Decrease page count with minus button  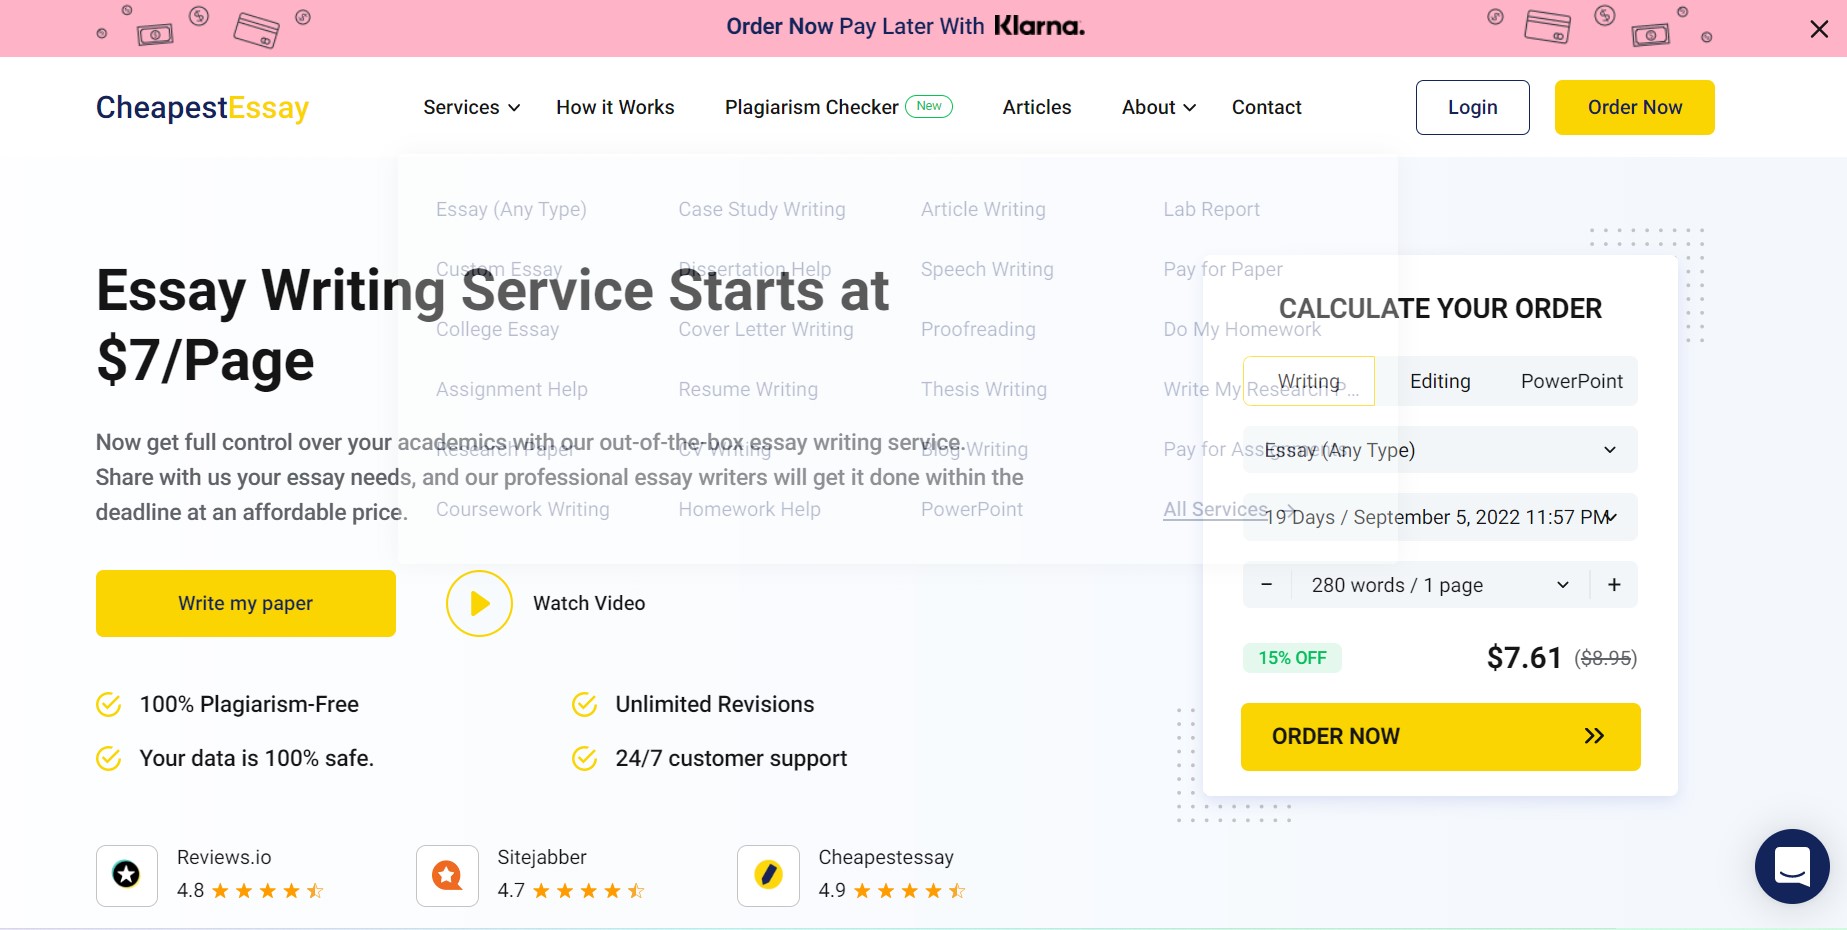[x=1266, y=585]
